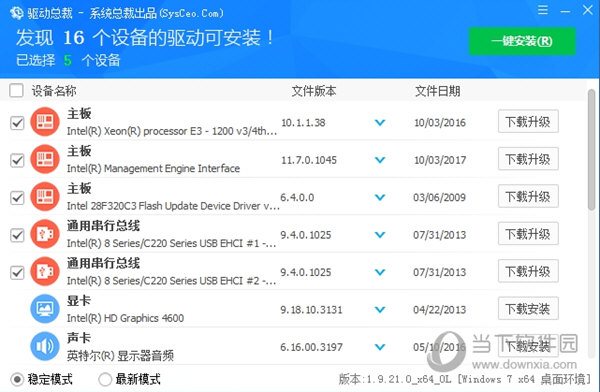This screenshot has width=600, height=392.
Task: Click 下载升级 for USB EHCI #1
Action: point(528,234)
